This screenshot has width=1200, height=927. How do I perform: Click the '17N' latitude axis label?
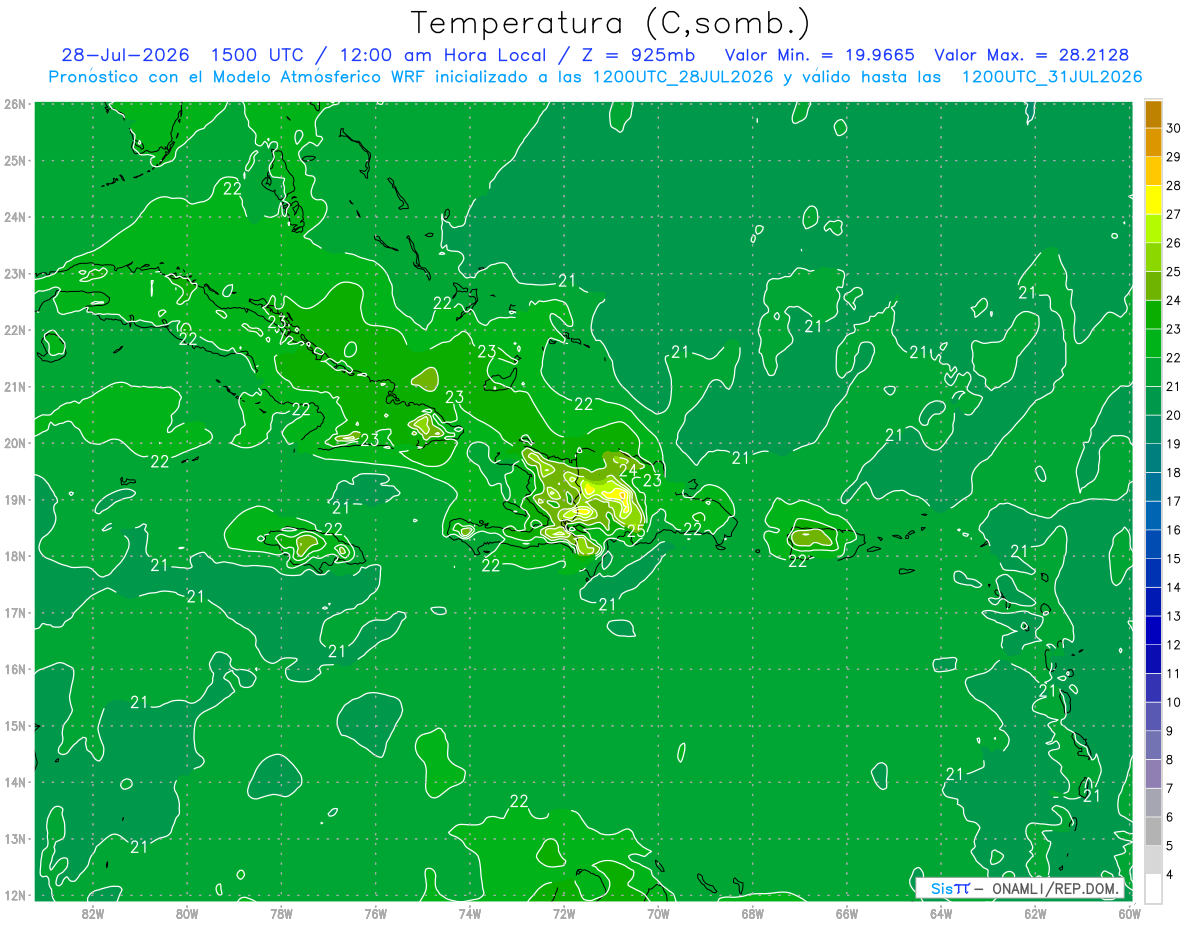pos(15,612)
